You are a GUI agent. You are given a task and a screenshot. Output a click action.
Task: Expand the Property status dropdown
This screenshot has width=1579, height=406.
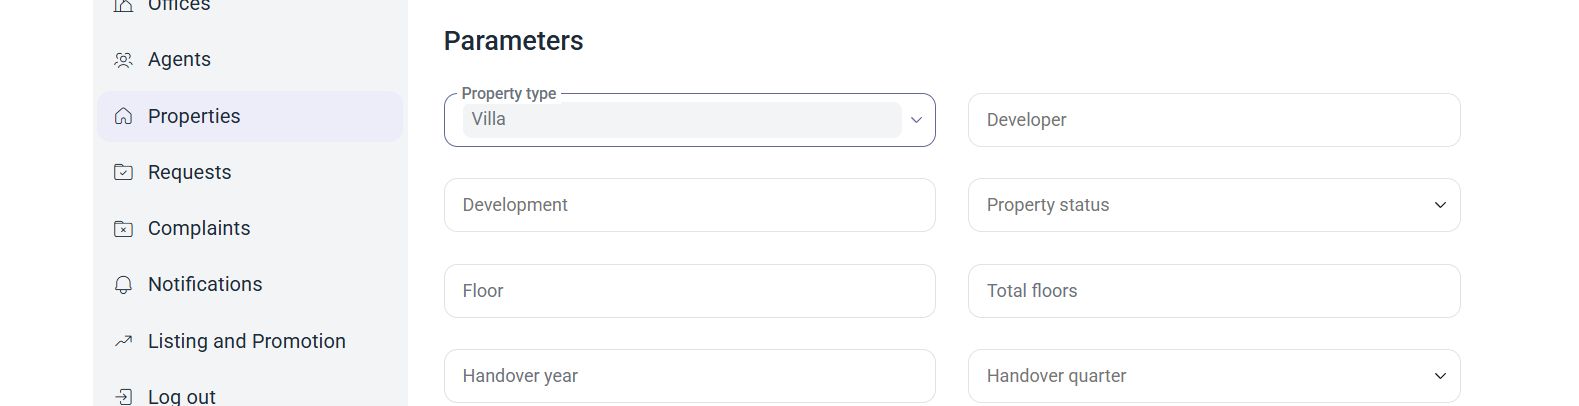[1214, 205]
